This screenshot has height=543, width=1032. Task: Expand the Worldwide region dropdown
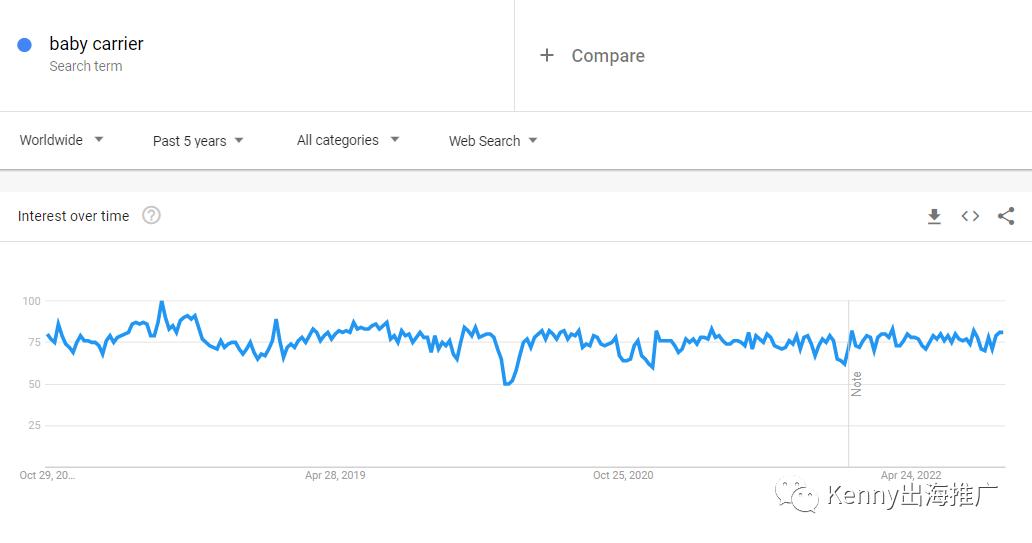[x=61, y=140]
